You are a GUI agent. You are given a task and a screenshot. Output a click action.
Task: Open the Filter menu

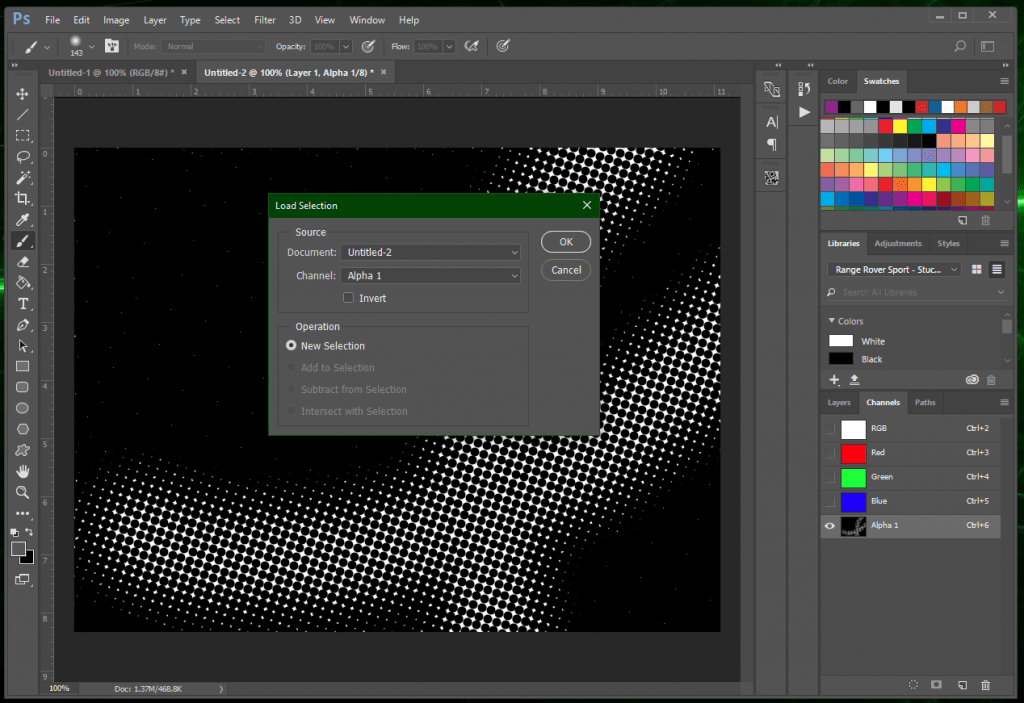tap(264, 20)
